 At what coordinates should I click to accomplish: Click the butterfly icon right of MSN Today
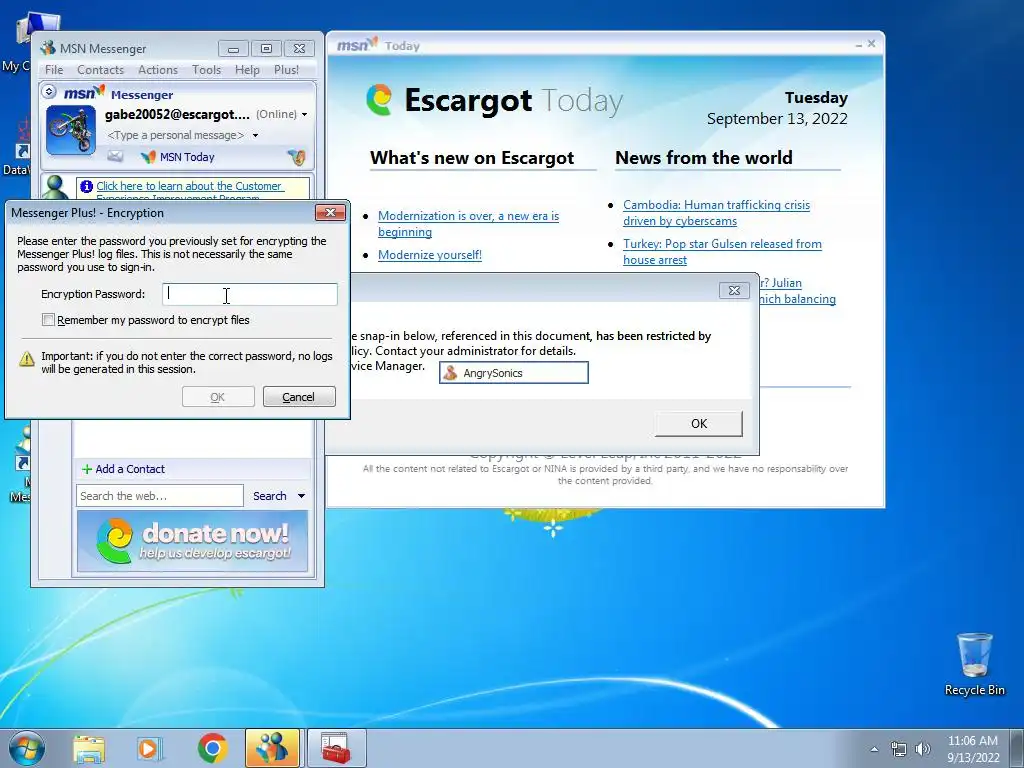(x=296, y=157)
